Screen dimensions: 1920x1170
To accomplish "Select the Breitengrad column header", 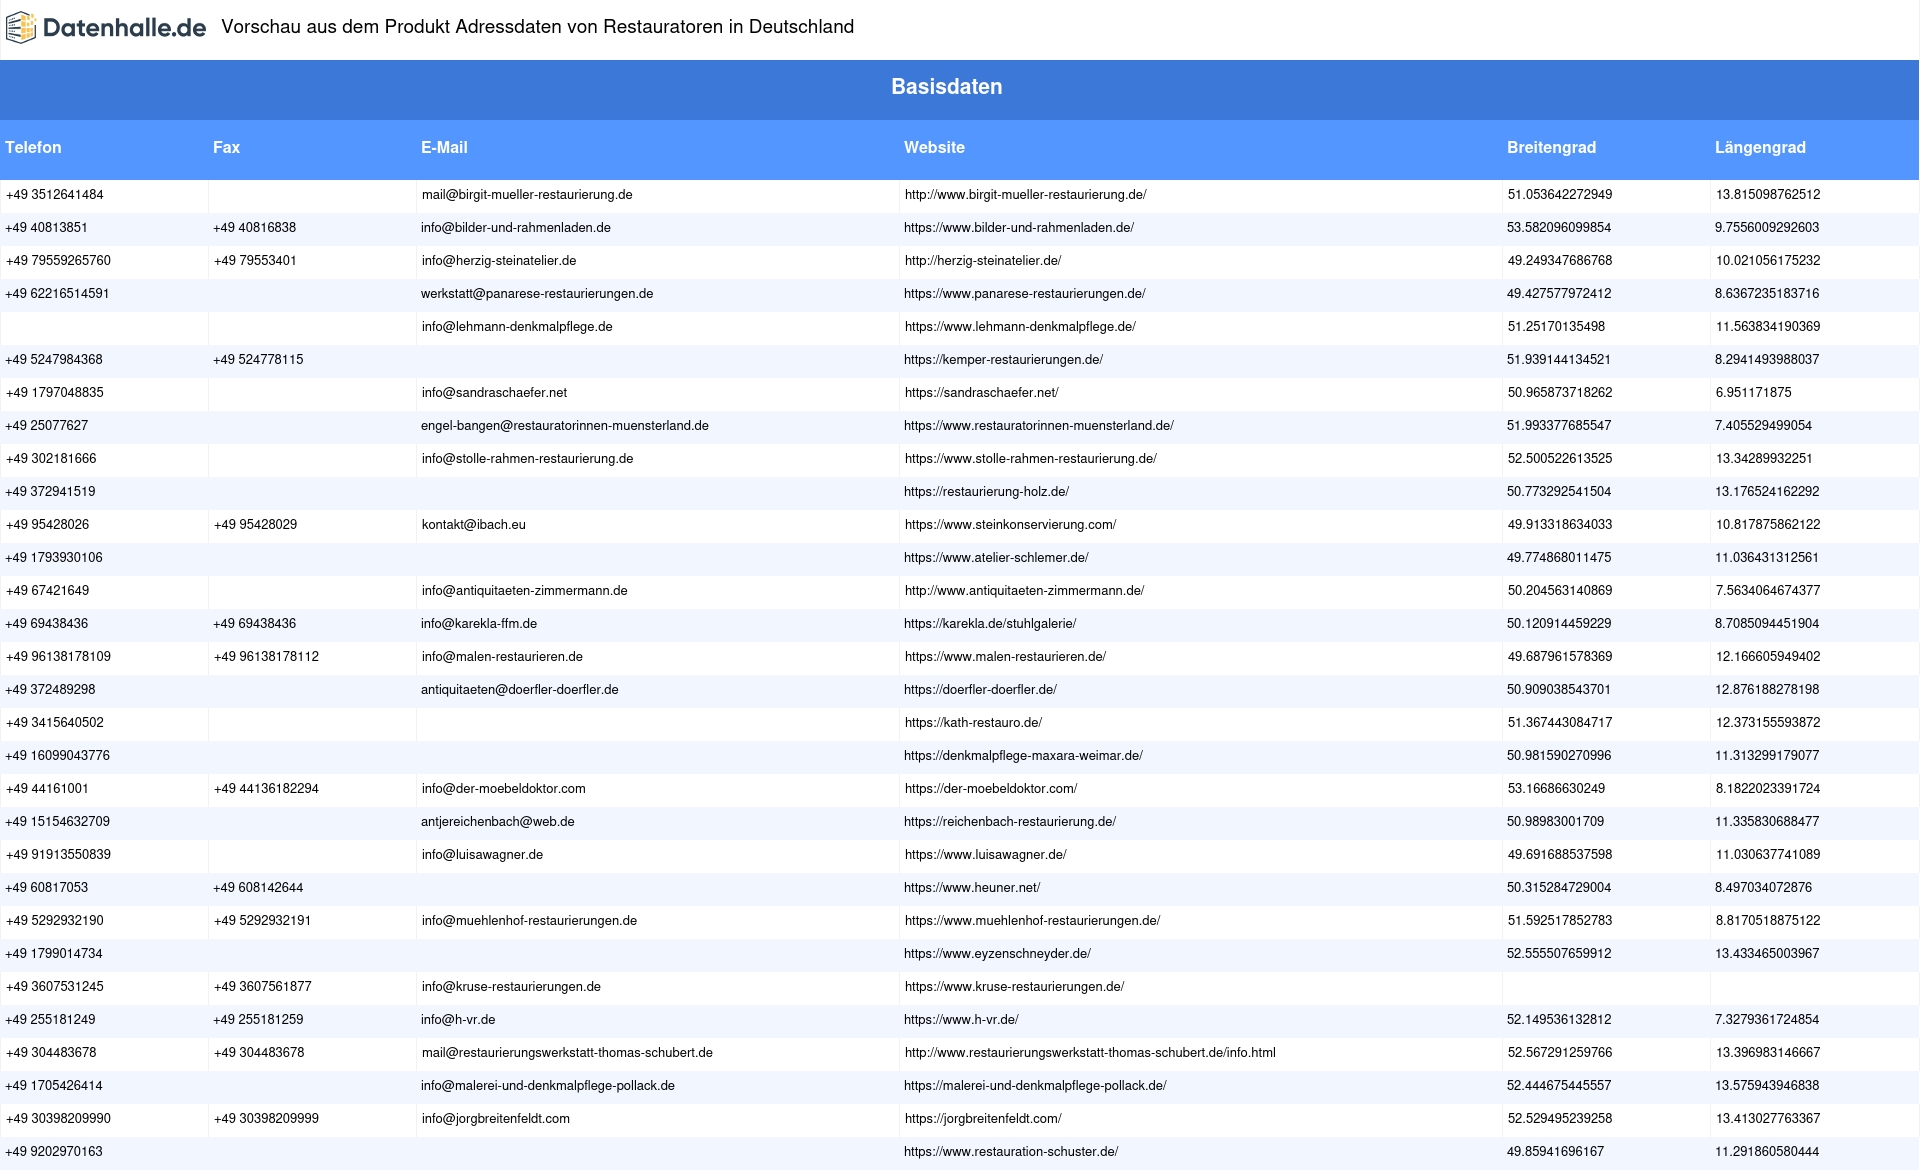I will pyautogui.click(x=1551, y=148).
